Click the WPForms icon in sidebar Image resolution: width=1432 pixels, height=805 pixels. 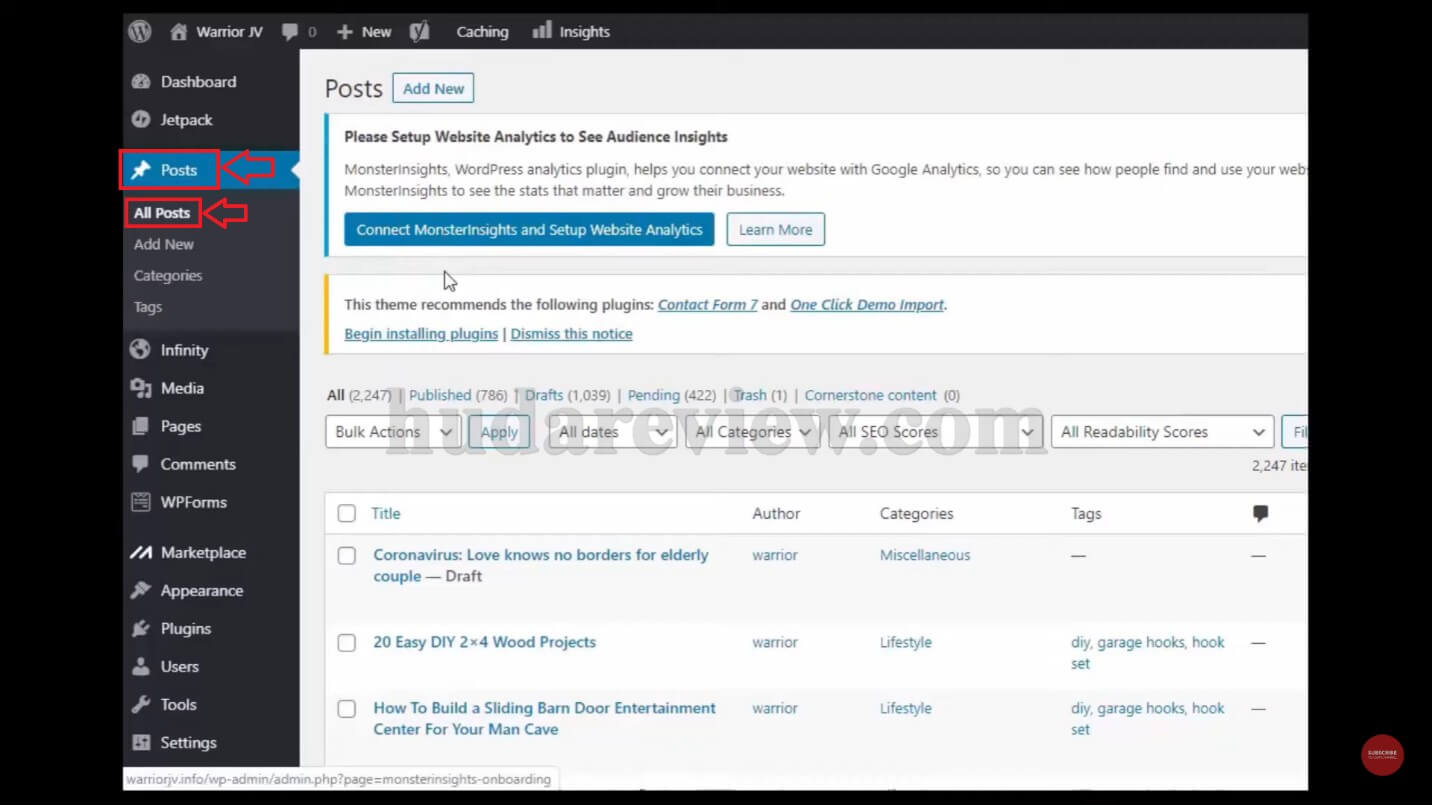pyautogui.click(x=141, y=502)
